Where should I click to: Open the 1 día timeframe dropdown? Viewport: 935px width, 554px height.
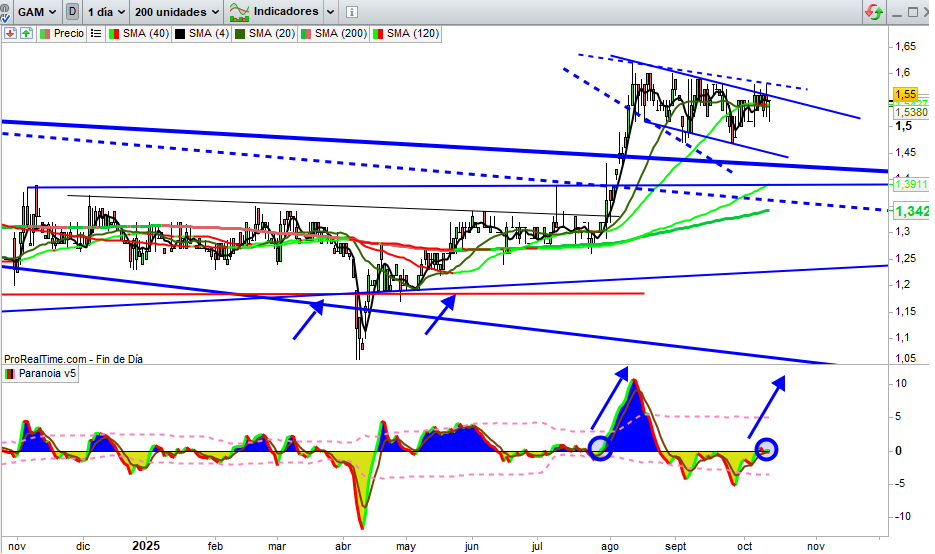click(106, 12)
